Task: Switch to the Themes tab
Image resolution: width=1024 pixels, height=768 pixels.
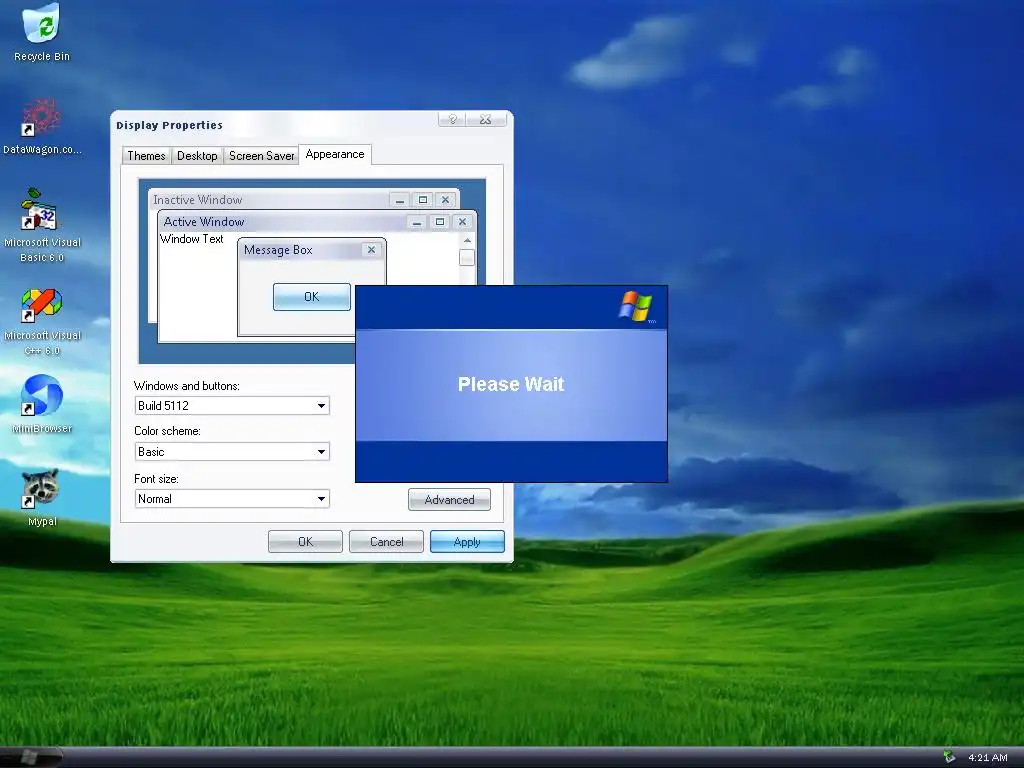Action: (146, 156)
